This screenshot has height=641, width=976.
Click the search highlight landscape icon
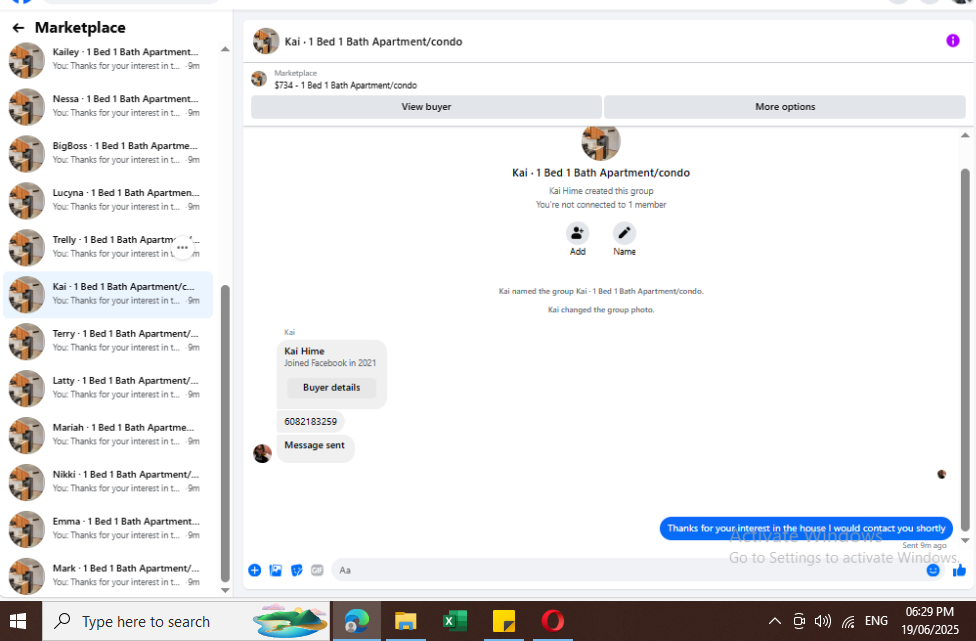click(290, 621)
